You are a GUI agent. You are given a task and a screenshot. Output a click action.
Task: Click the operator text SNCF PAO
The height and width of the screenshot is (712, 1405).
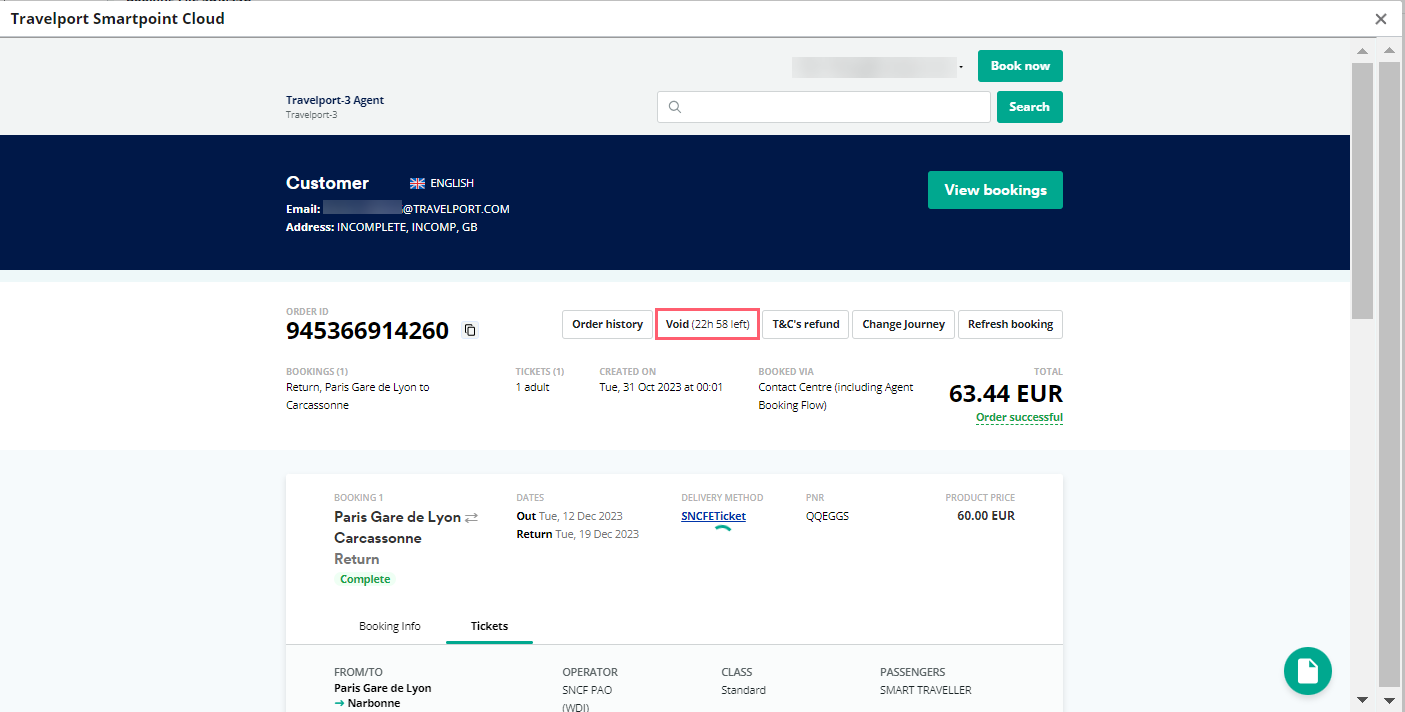pos(587,690)
